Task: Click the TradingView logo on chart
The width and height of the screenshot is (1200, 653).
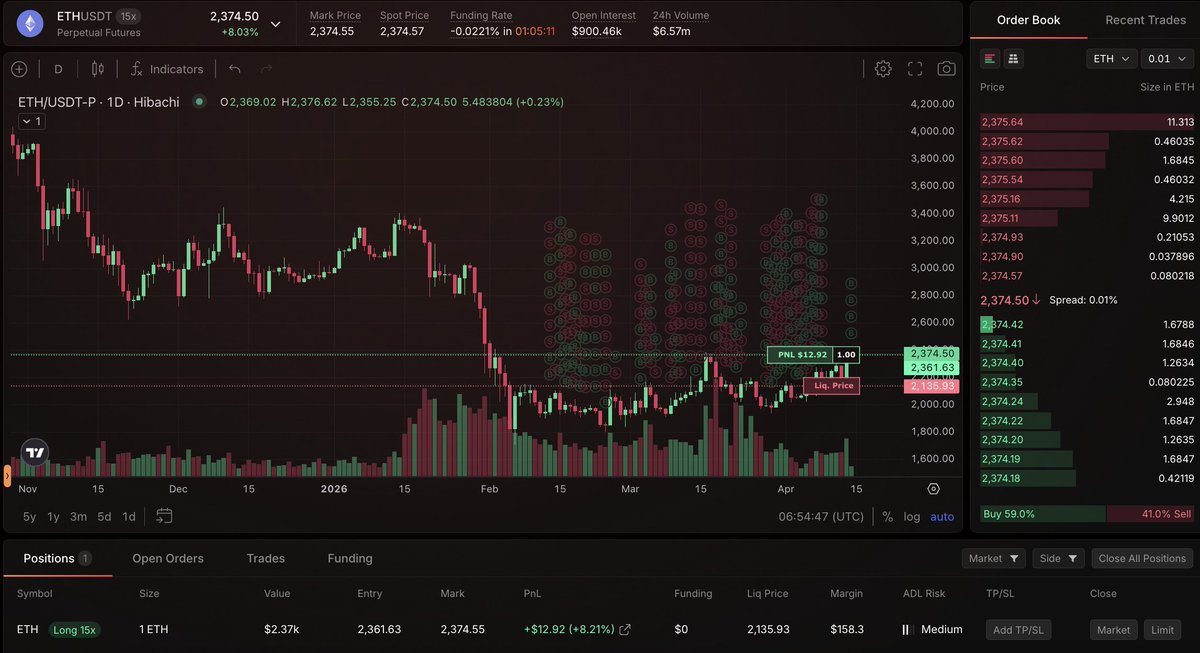Action: 35,453
